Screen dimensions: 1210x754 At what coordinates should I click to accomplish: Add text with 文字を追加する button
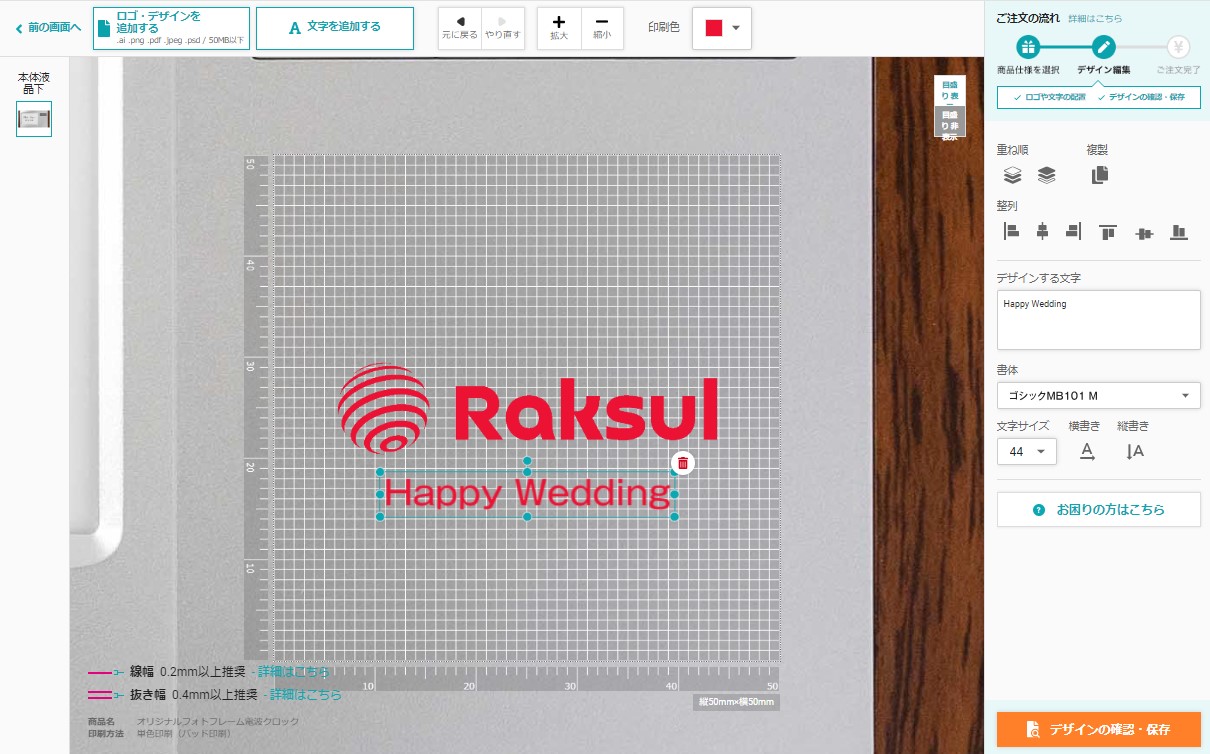point(335,28)
